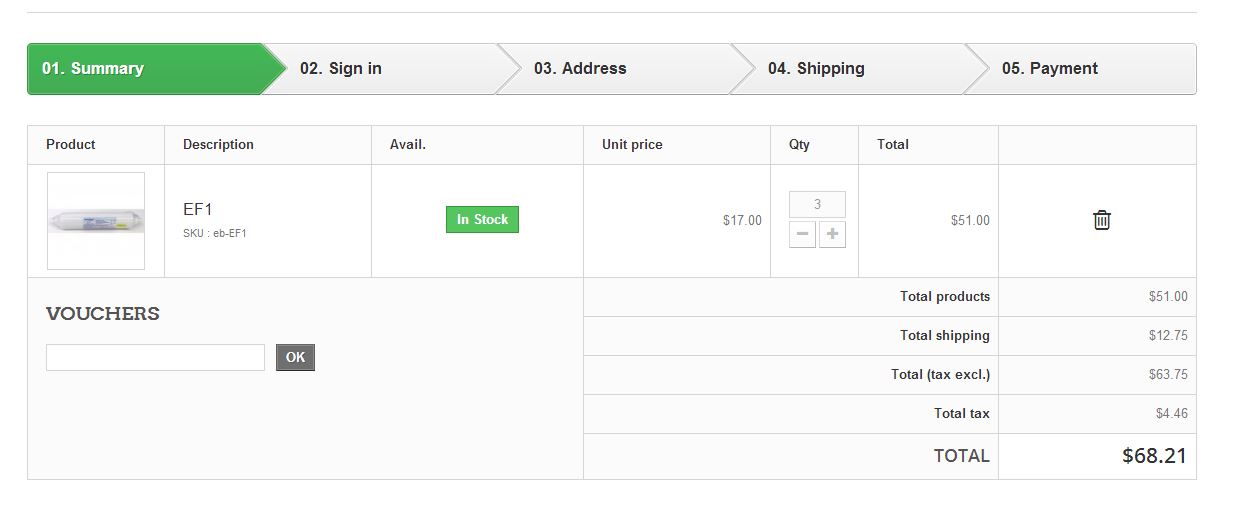
Task: Open the 03. Address step
Action: [x=580, y=69]
